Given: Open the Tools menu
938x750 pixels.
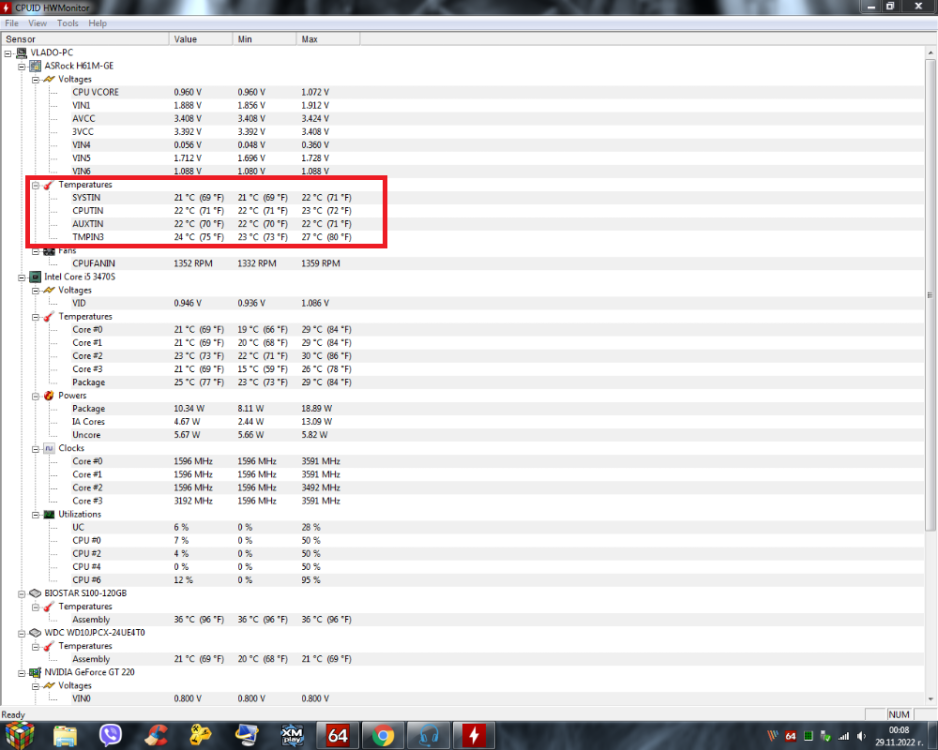Looking at the screenshot, I should click(68, 23).
